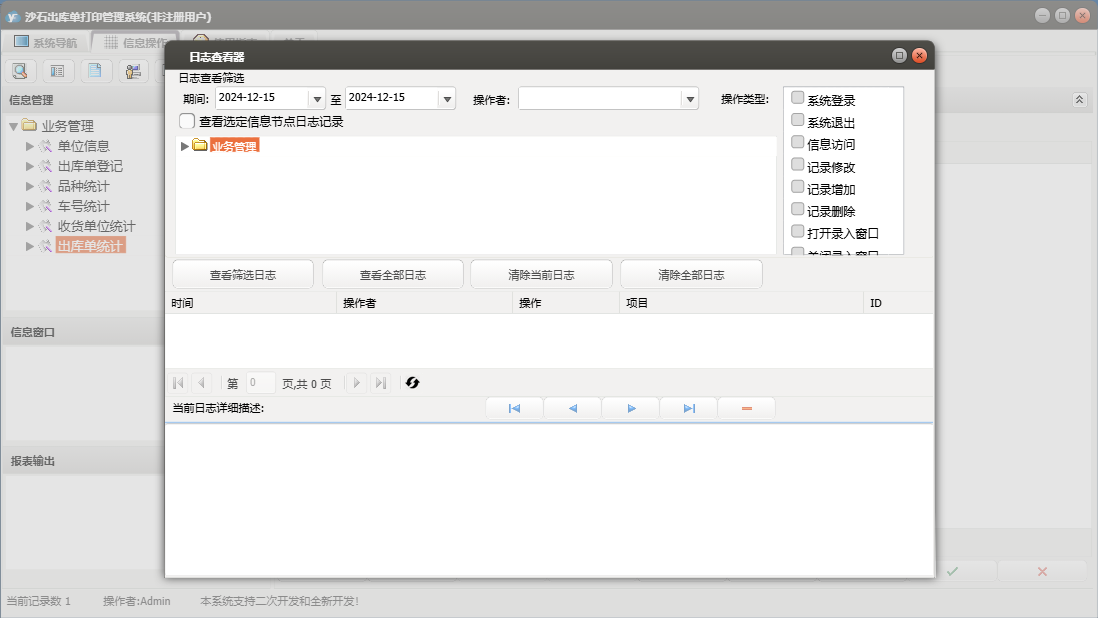
Task: Open the 操作者 dropdown list
Action: 689,99
